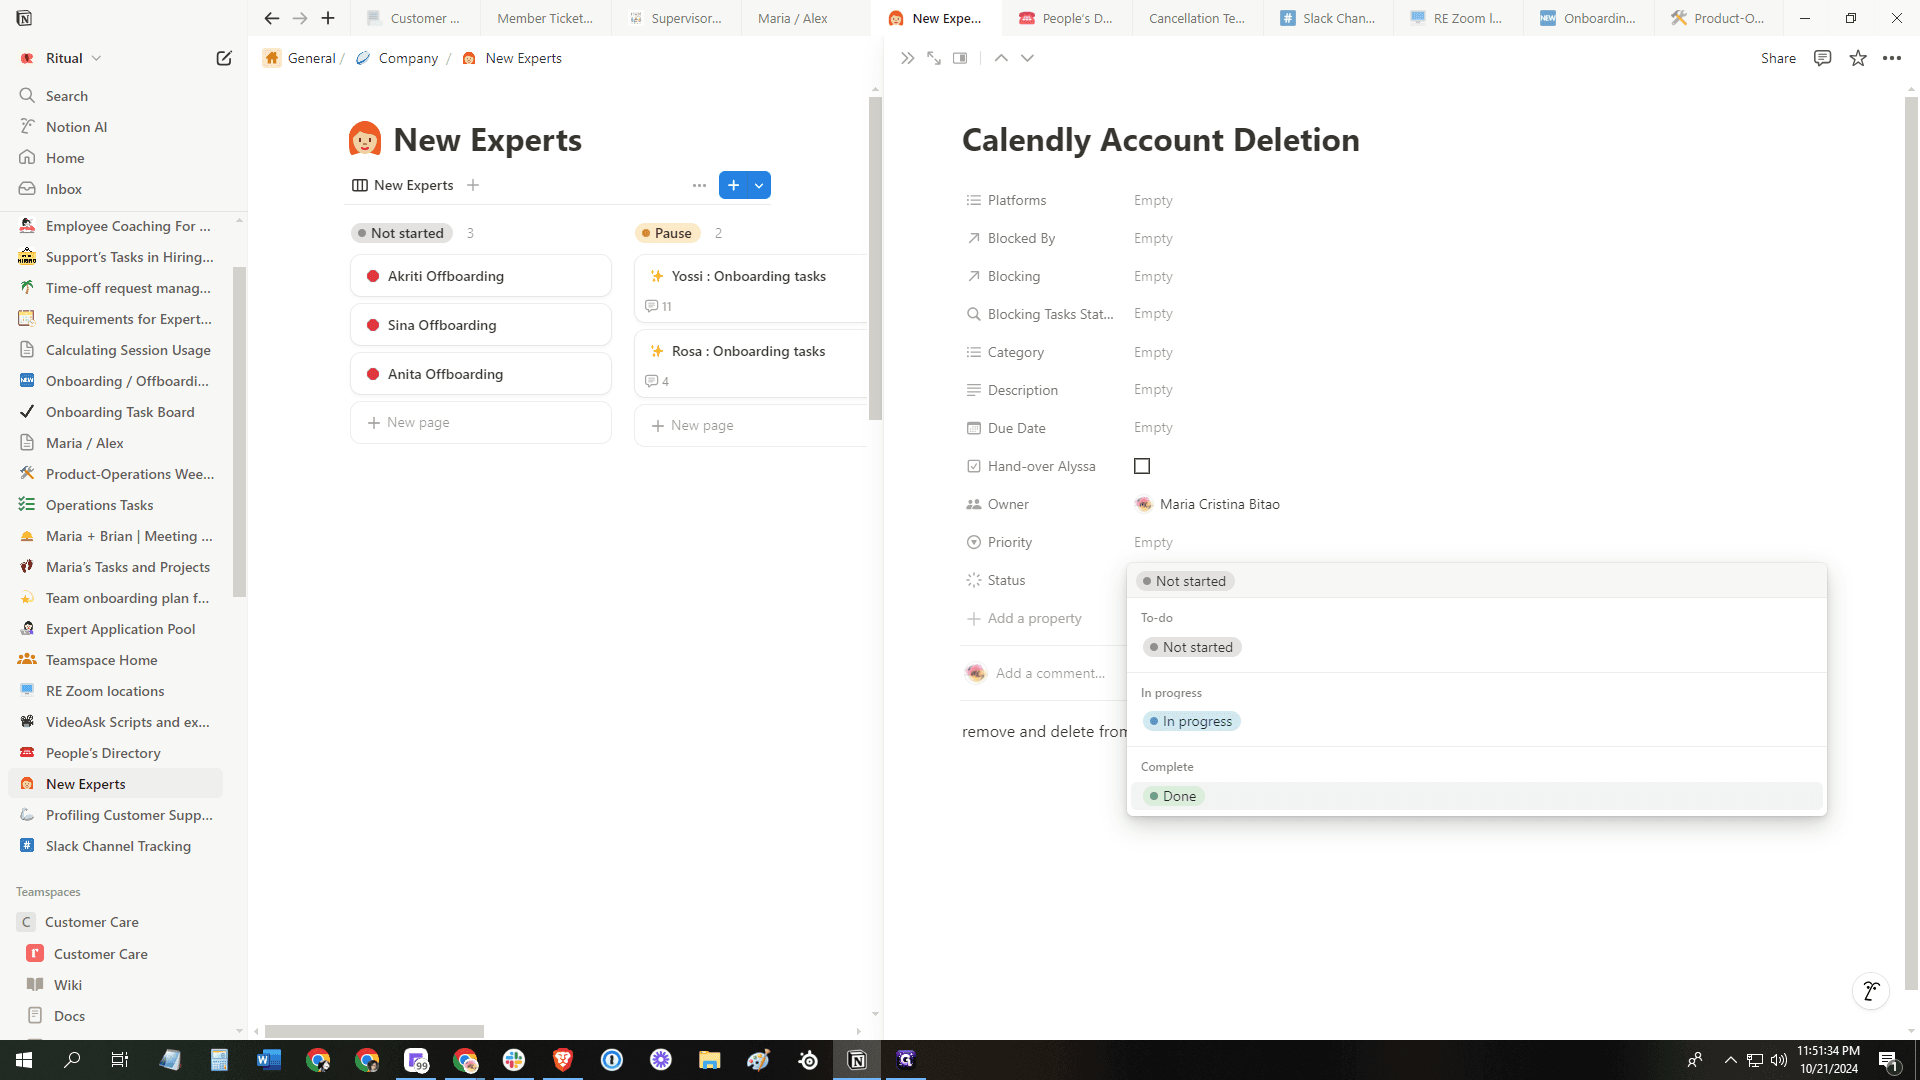The image size is (1920, 1080).
Task: Open the Due Date property value
Action: (x=1153, y=428)
